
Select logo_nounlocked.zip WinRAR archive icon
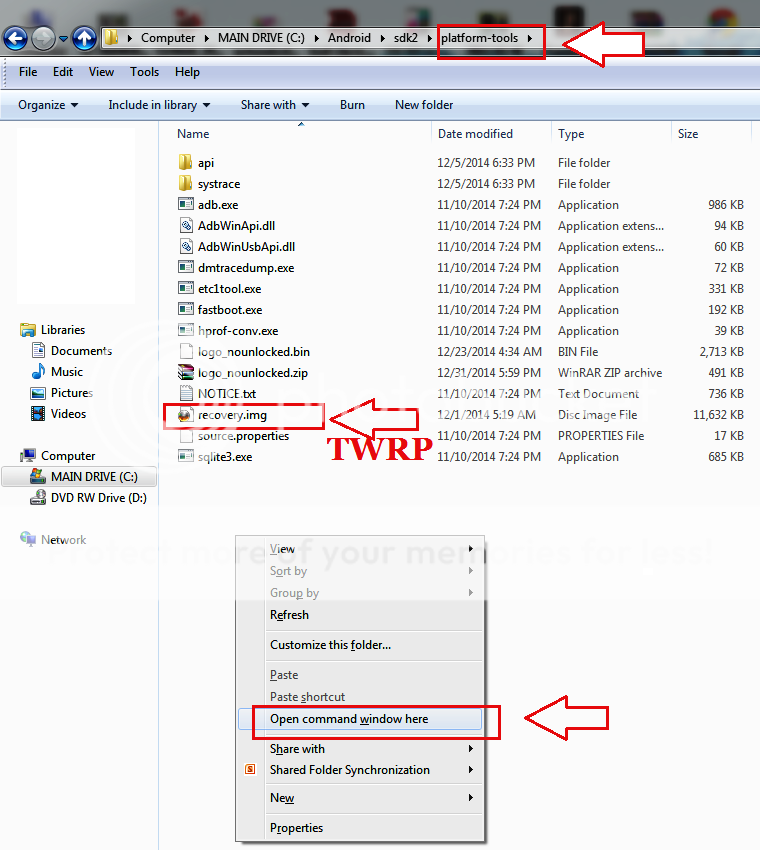pyautogui.click(x=185, y=373)
